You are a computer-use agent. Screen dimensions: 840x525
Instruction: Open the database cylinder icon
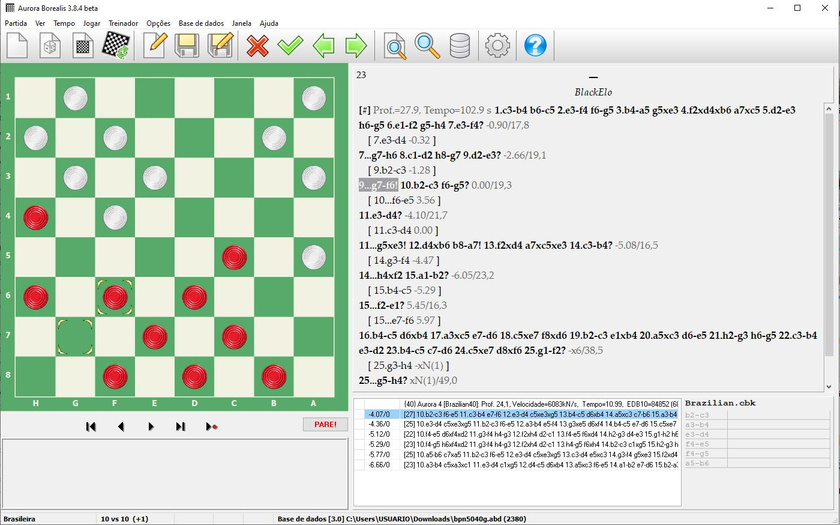tap(460, 46)
